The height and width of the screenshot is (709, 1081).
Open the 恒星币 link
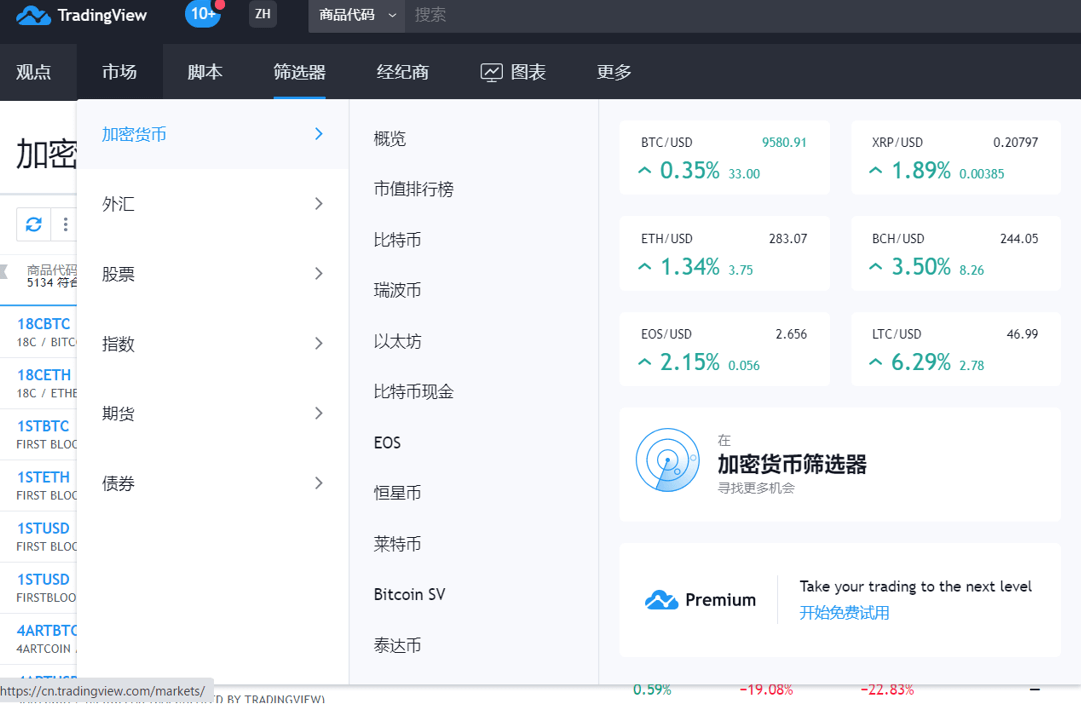tap(397, 493)
